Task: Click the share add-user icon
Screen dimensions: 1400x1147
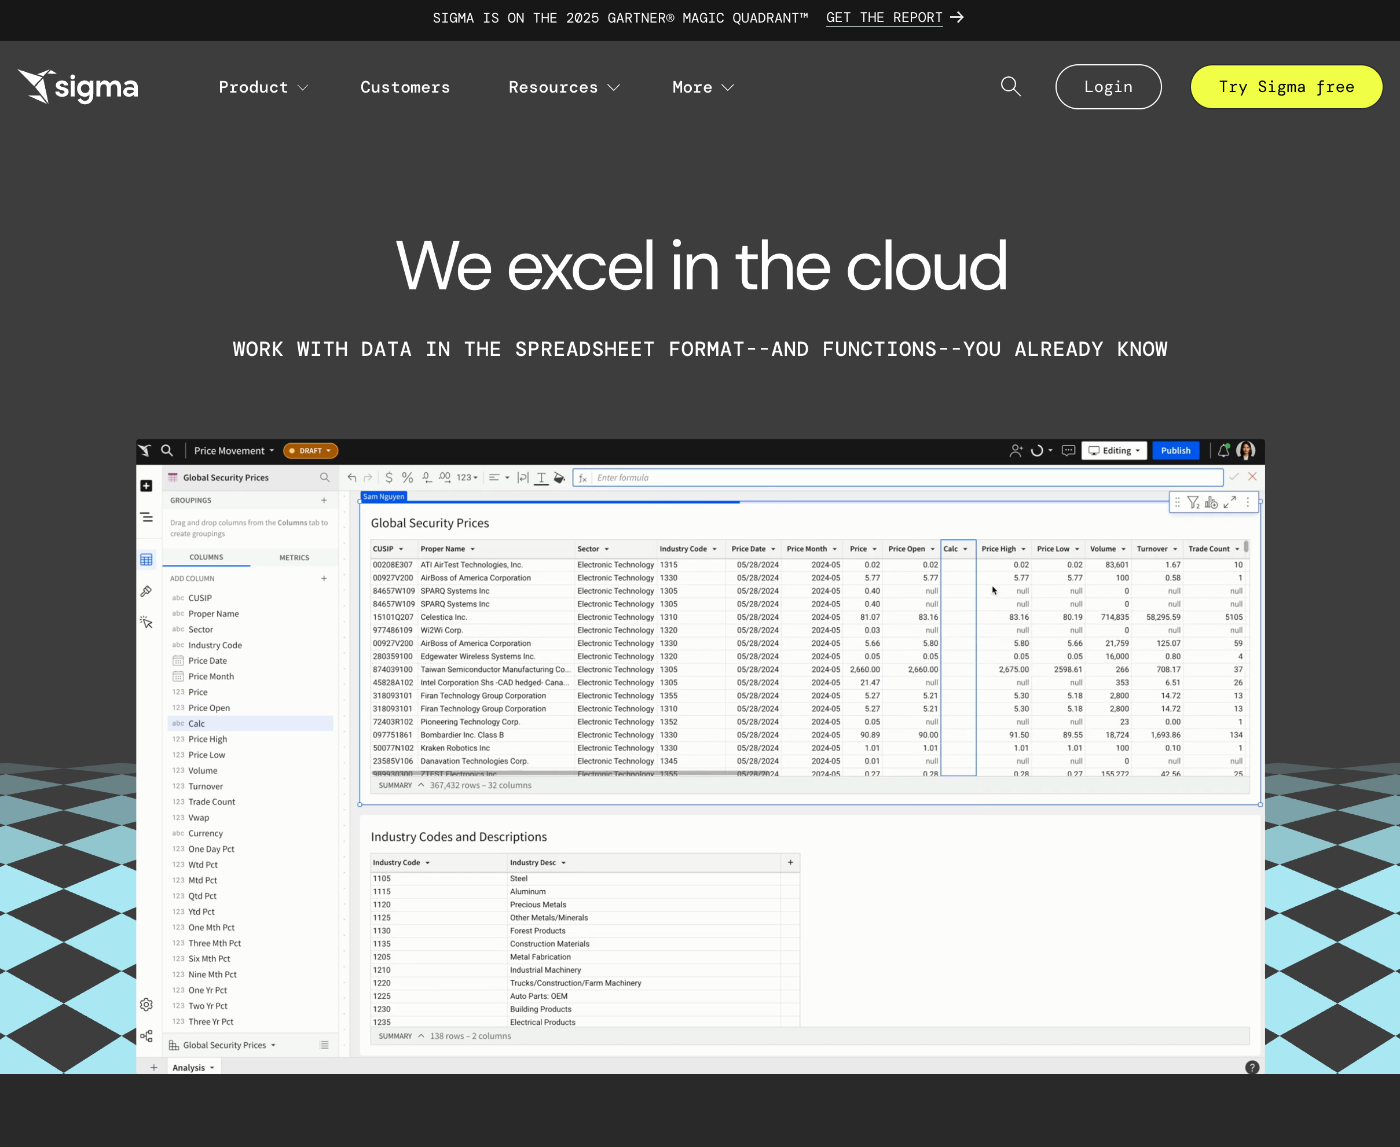Action: [1016, 451]
